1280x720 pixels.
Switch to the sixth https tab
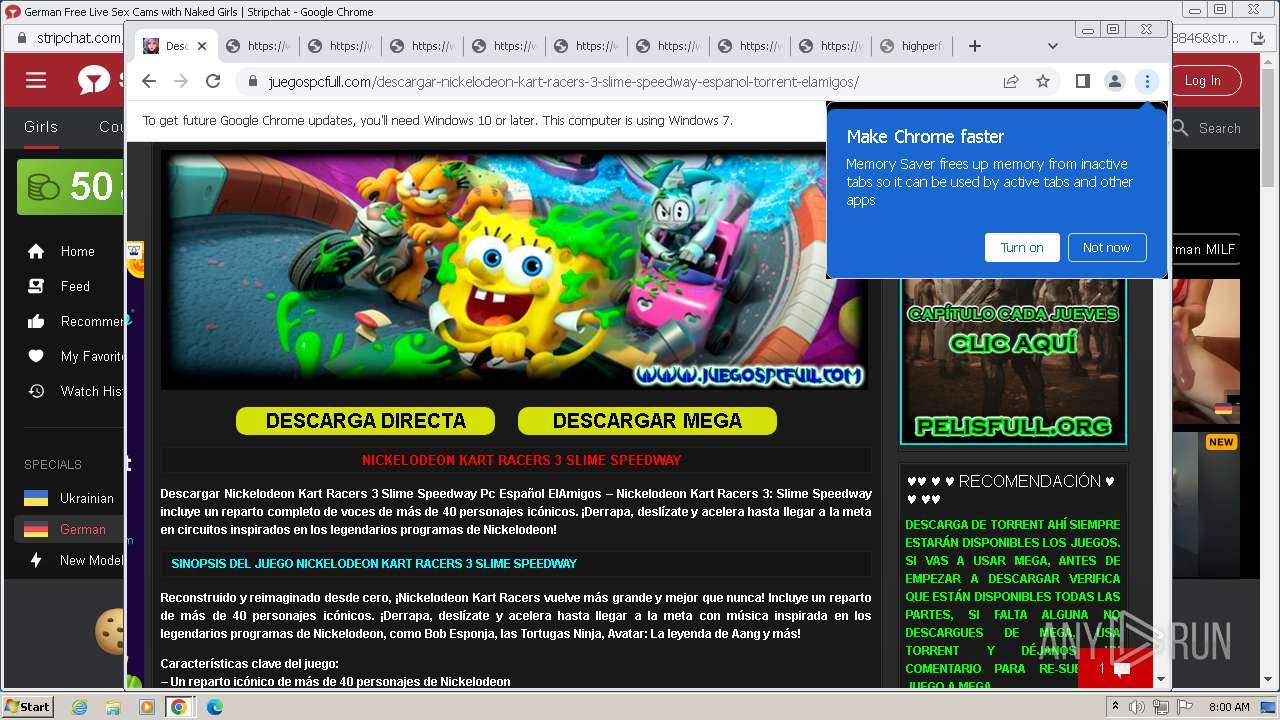[667, 46]
